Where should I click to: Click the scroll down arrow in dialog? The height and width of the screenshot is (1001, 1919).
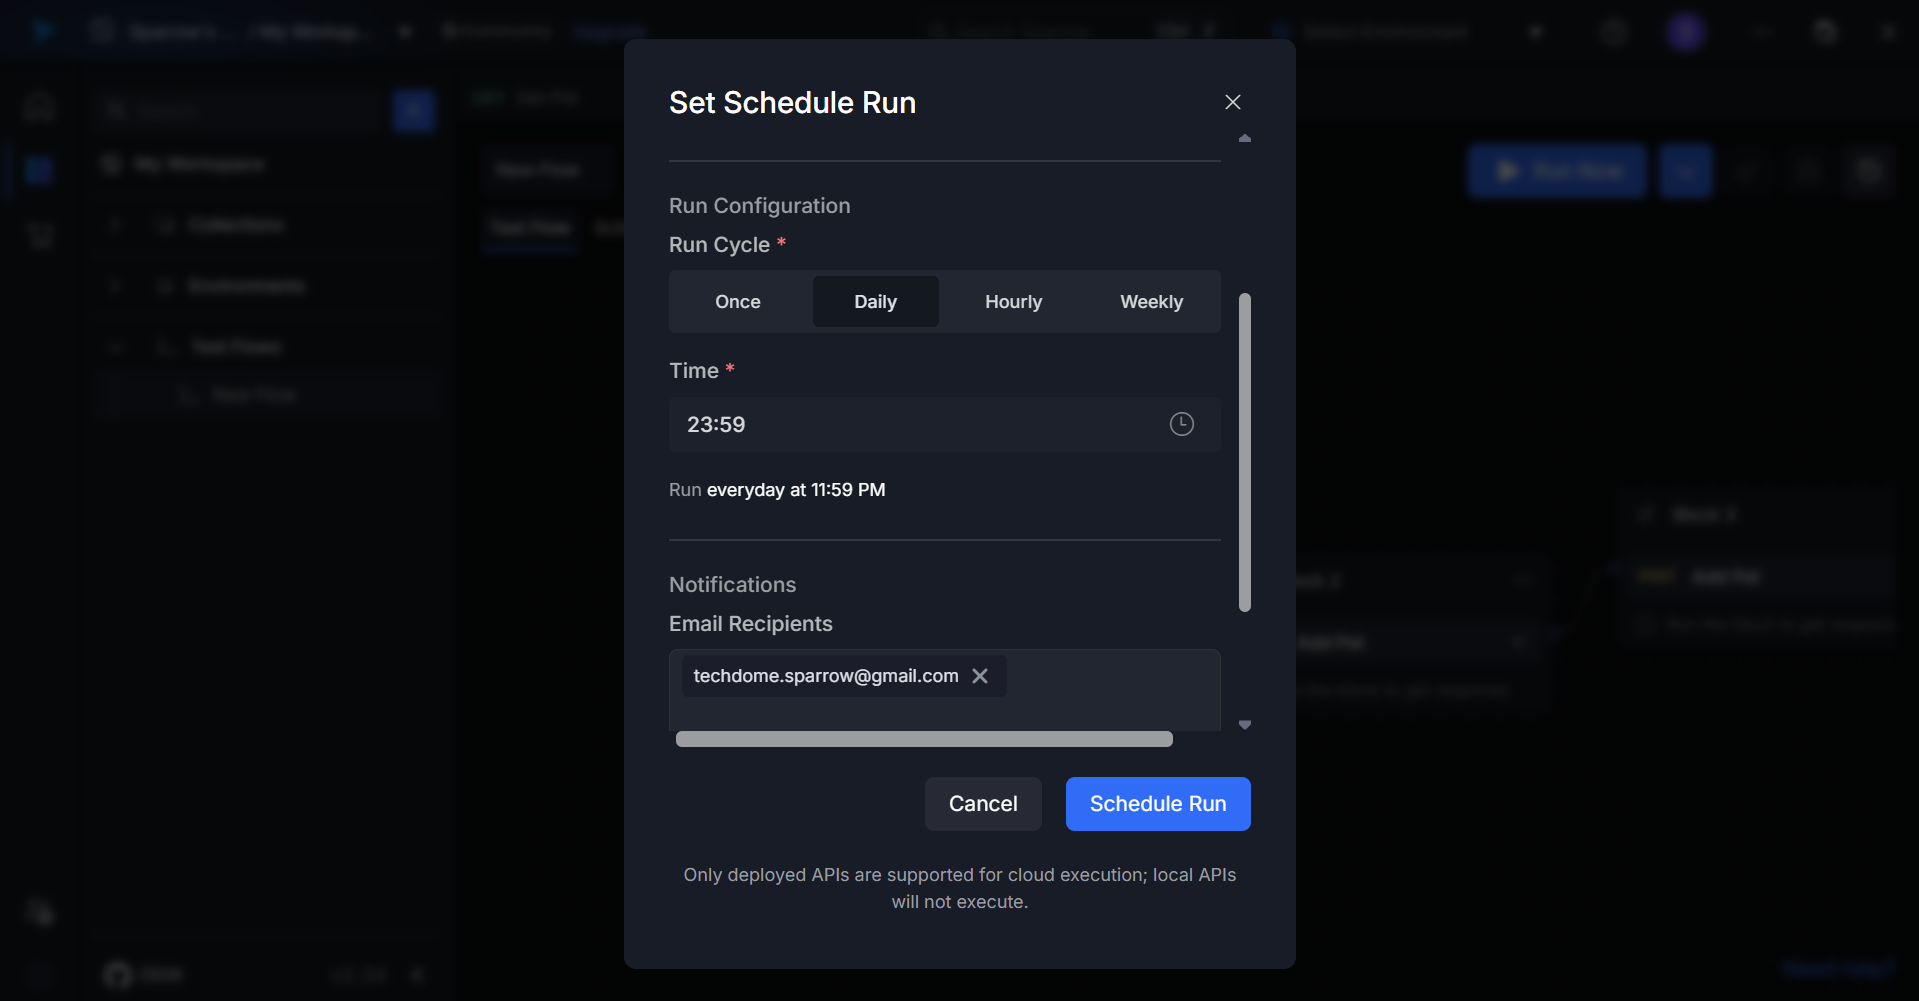1245,725
